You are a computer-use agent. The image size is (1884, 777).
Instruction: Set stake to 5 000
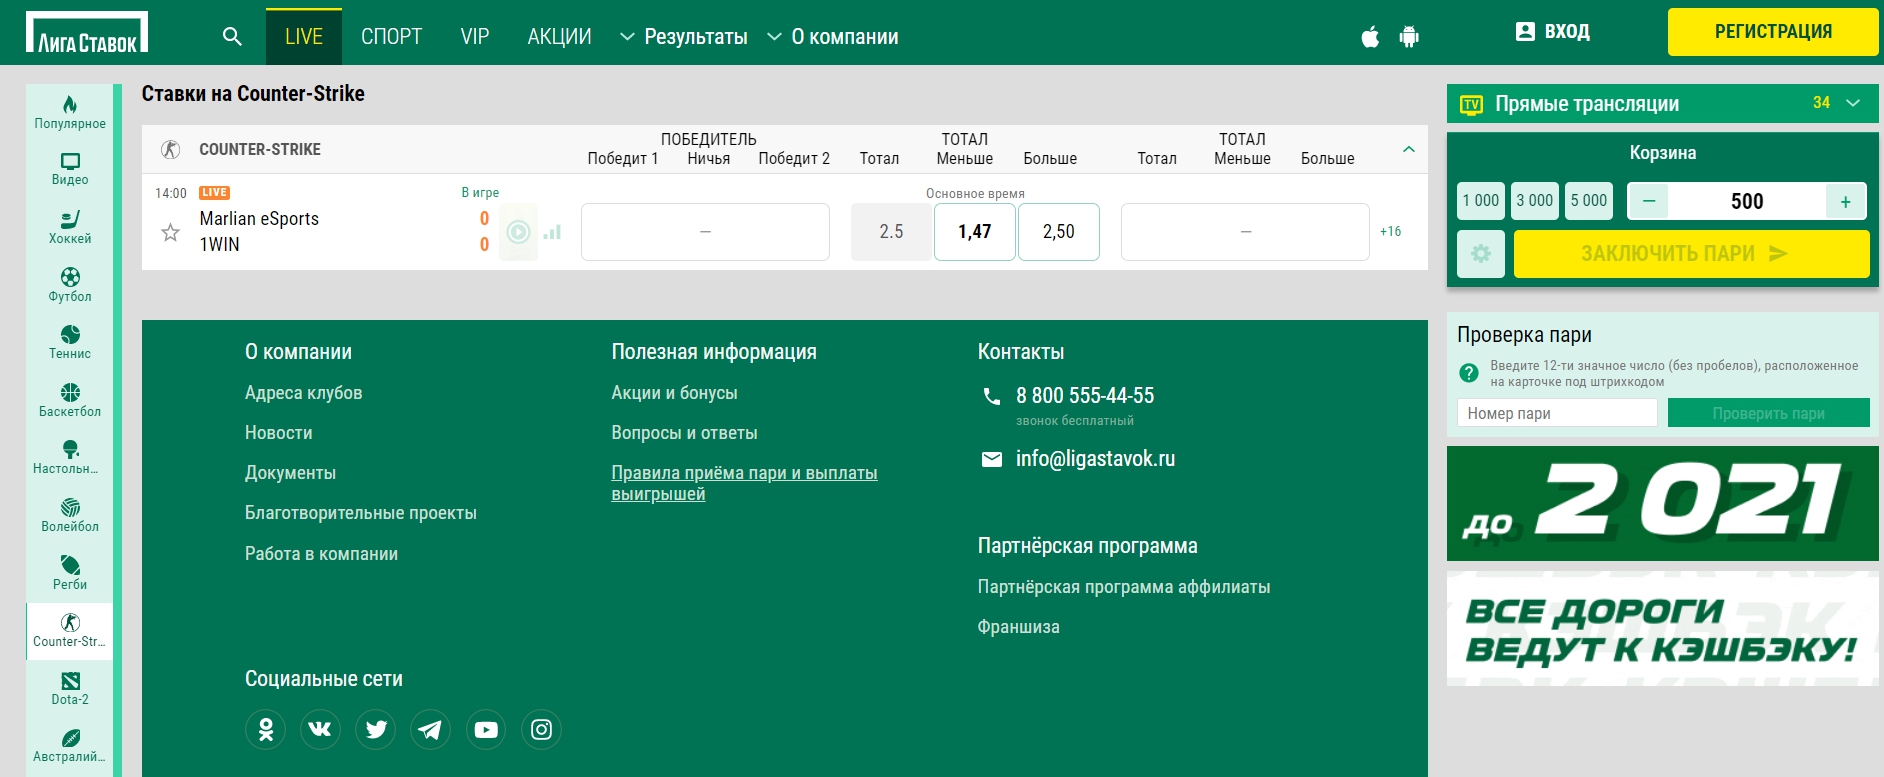coord(1589,201)
